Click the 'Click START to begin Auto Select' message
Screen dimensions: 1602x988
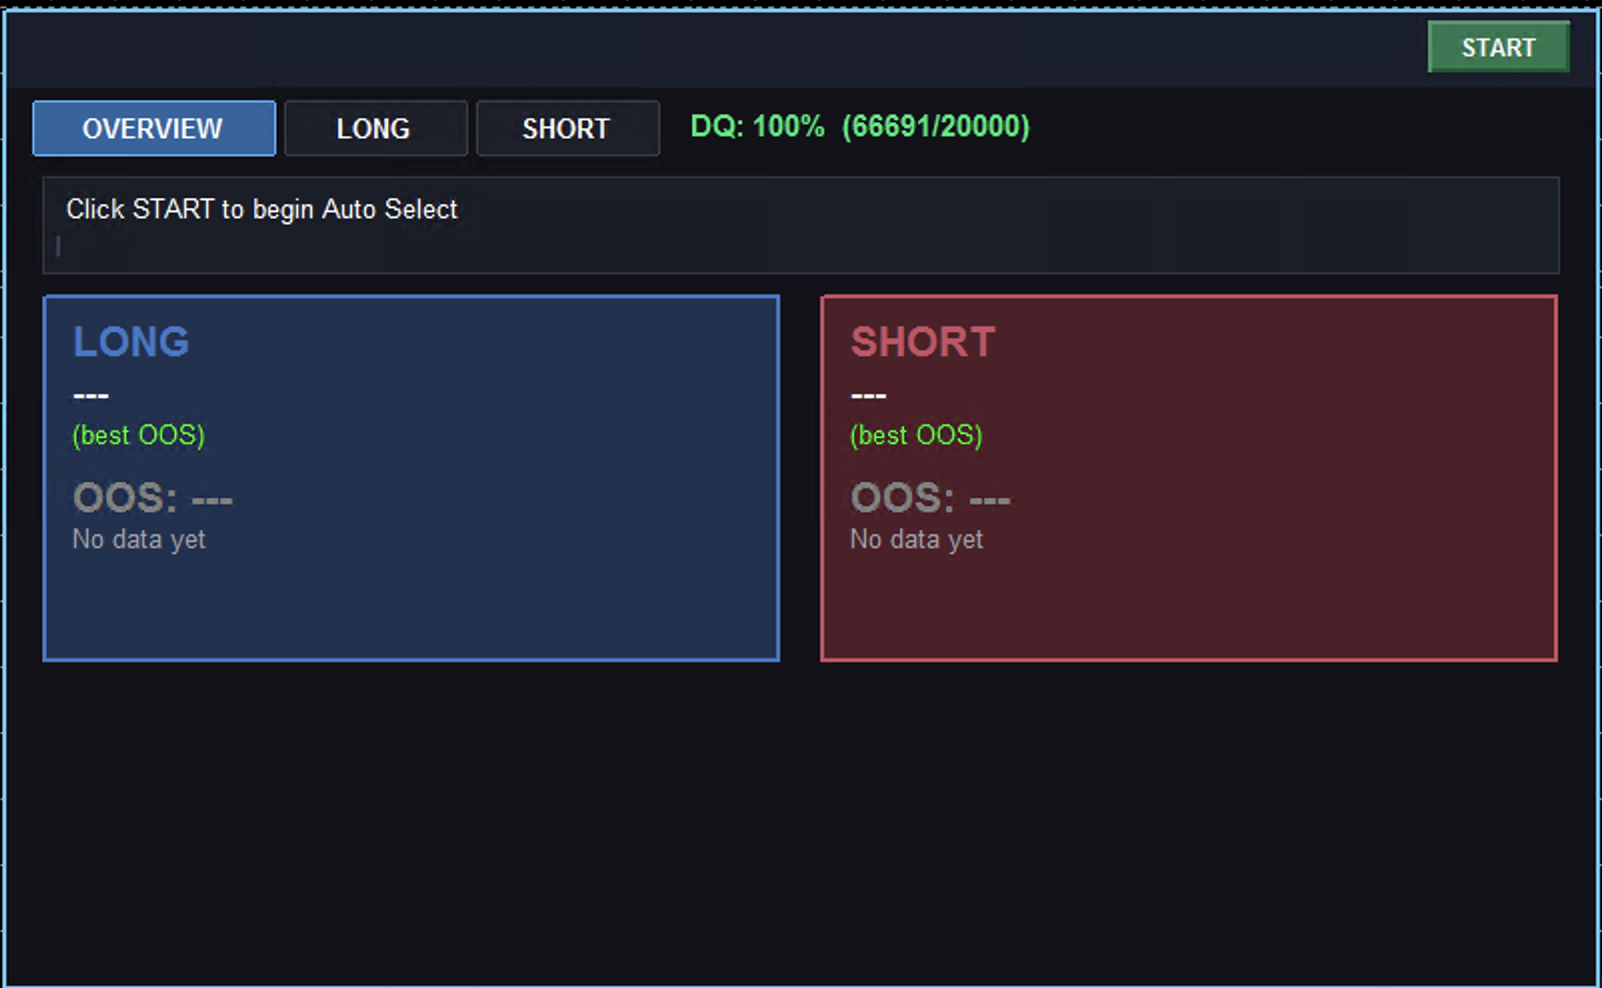click(262, 209)
